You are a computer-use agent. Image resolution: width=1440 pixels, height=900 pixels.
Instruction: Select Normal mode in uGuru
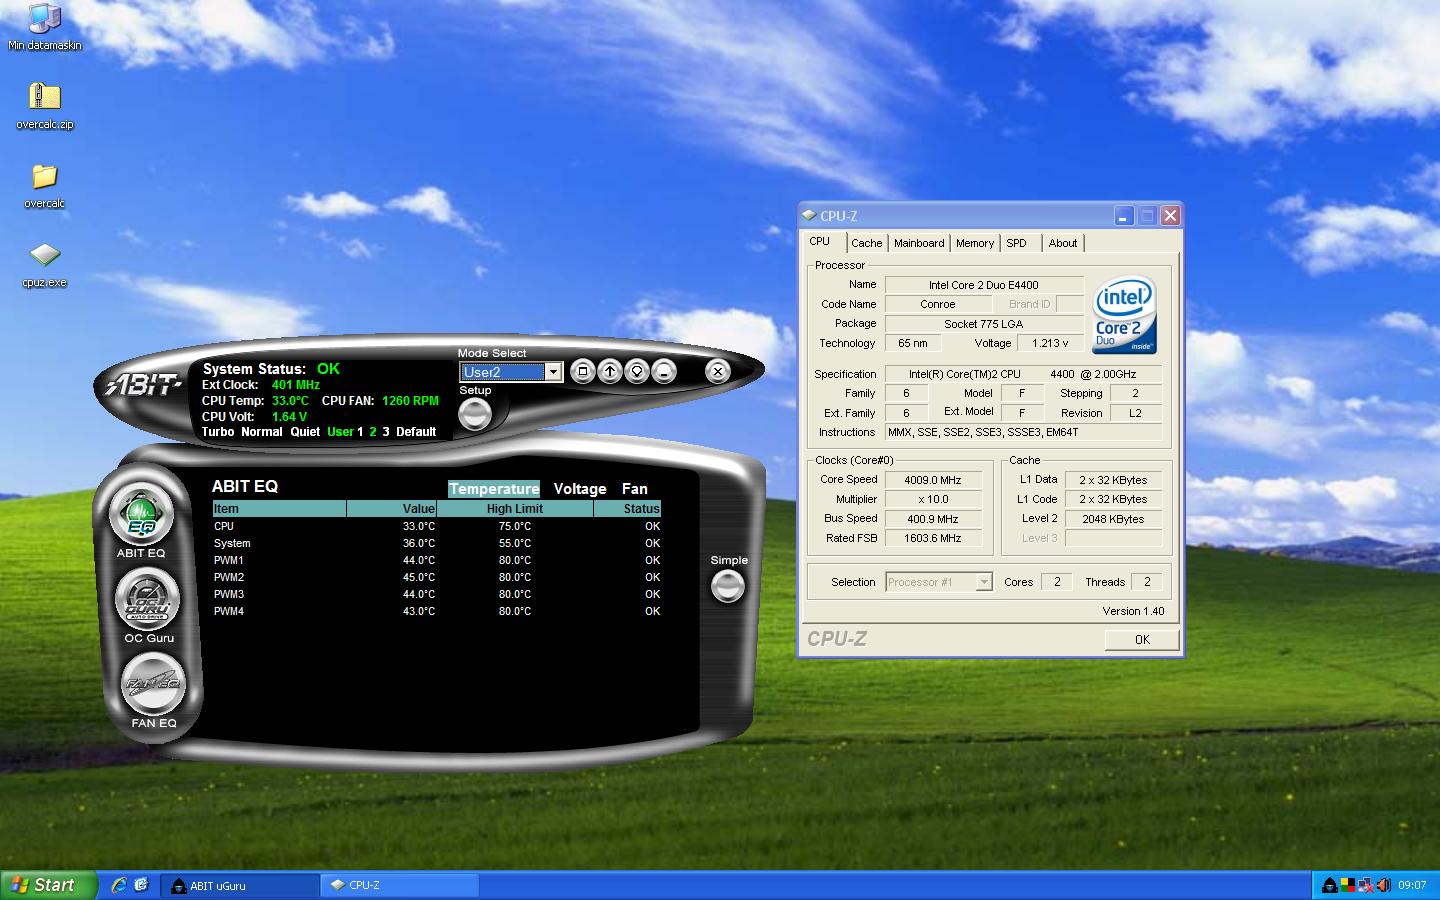click(x=262, y=432)
